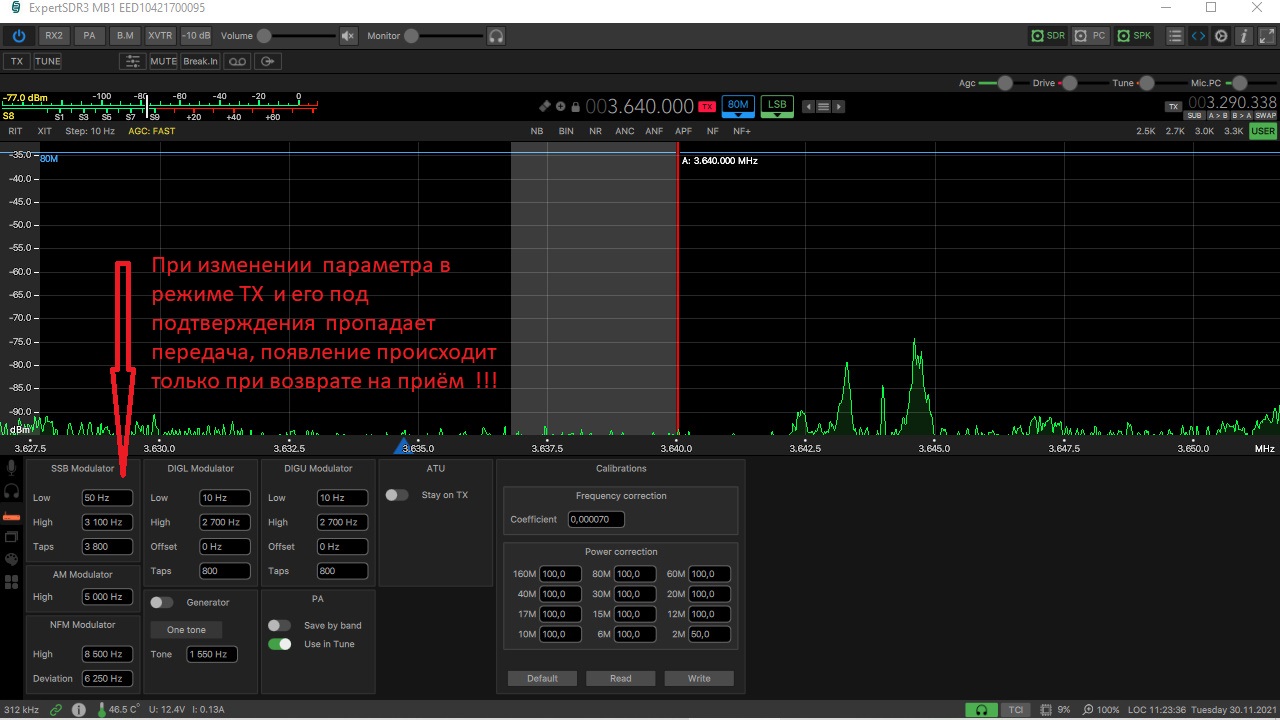The image size is (1280, 720).
Task: Select the 2.7K filter width tab
Action: pos(1174,130)
